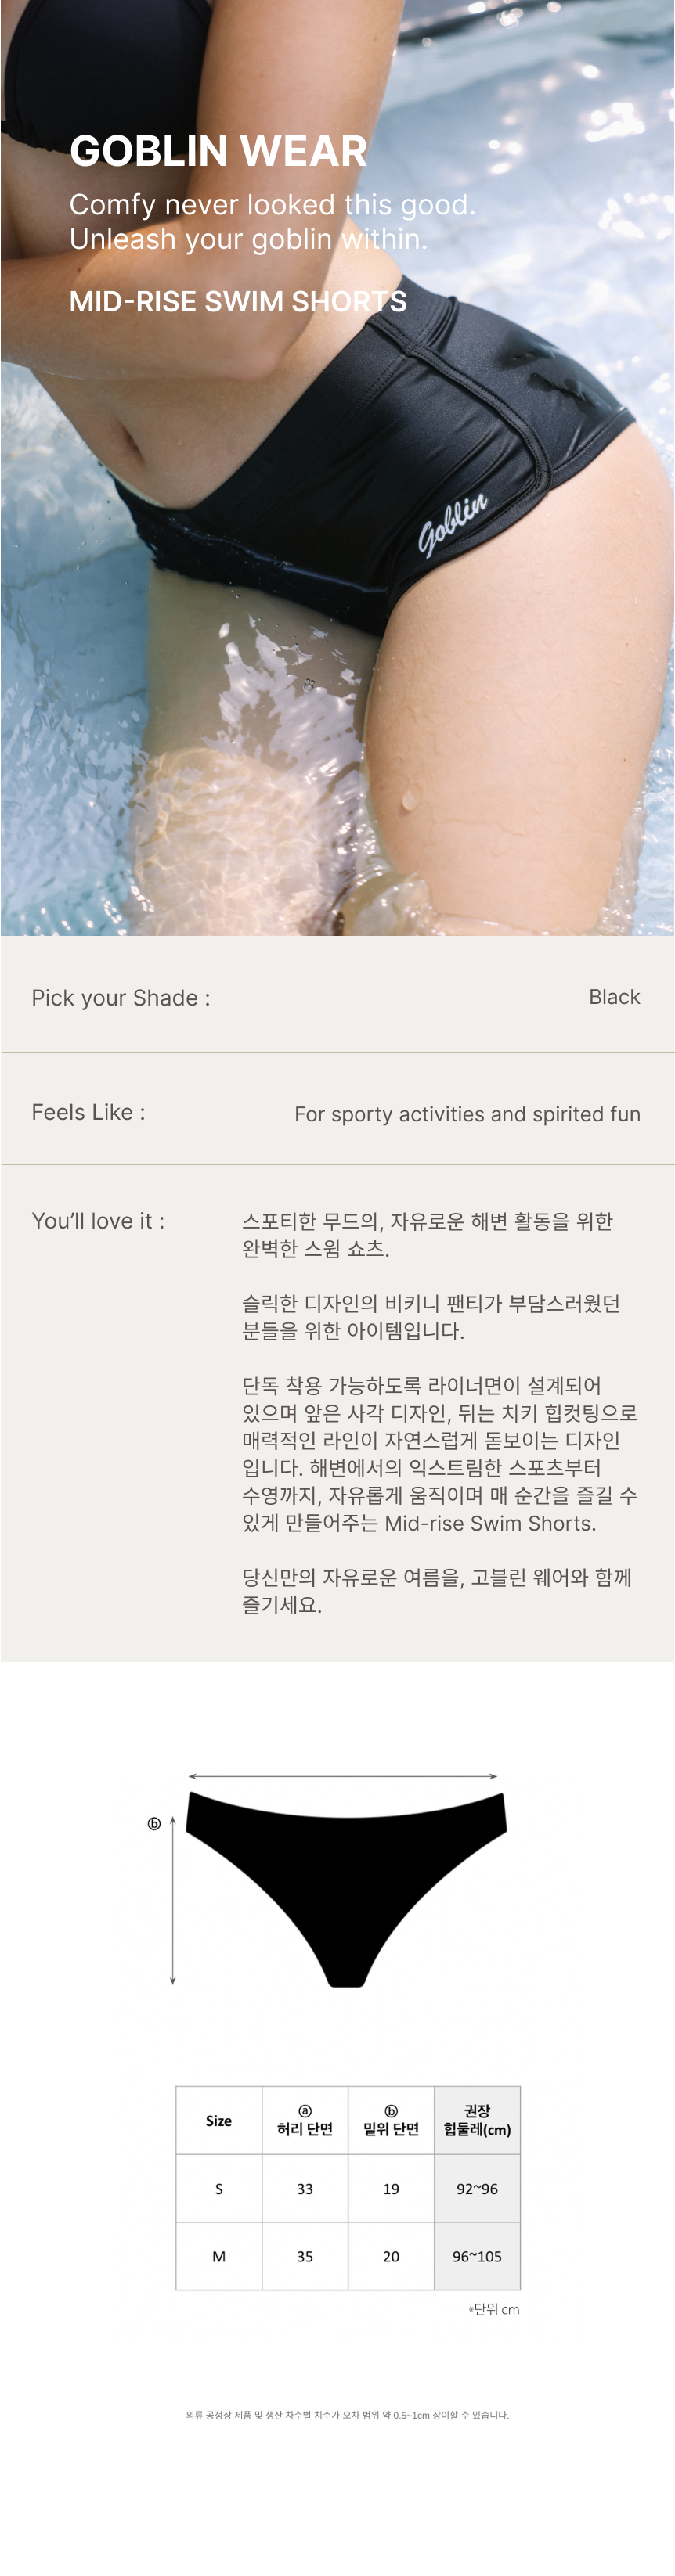Image resolution: width=675 pixels, height=2576 pixels.
Task: Select the S size row cell
Action: [x=219, y=2189]
